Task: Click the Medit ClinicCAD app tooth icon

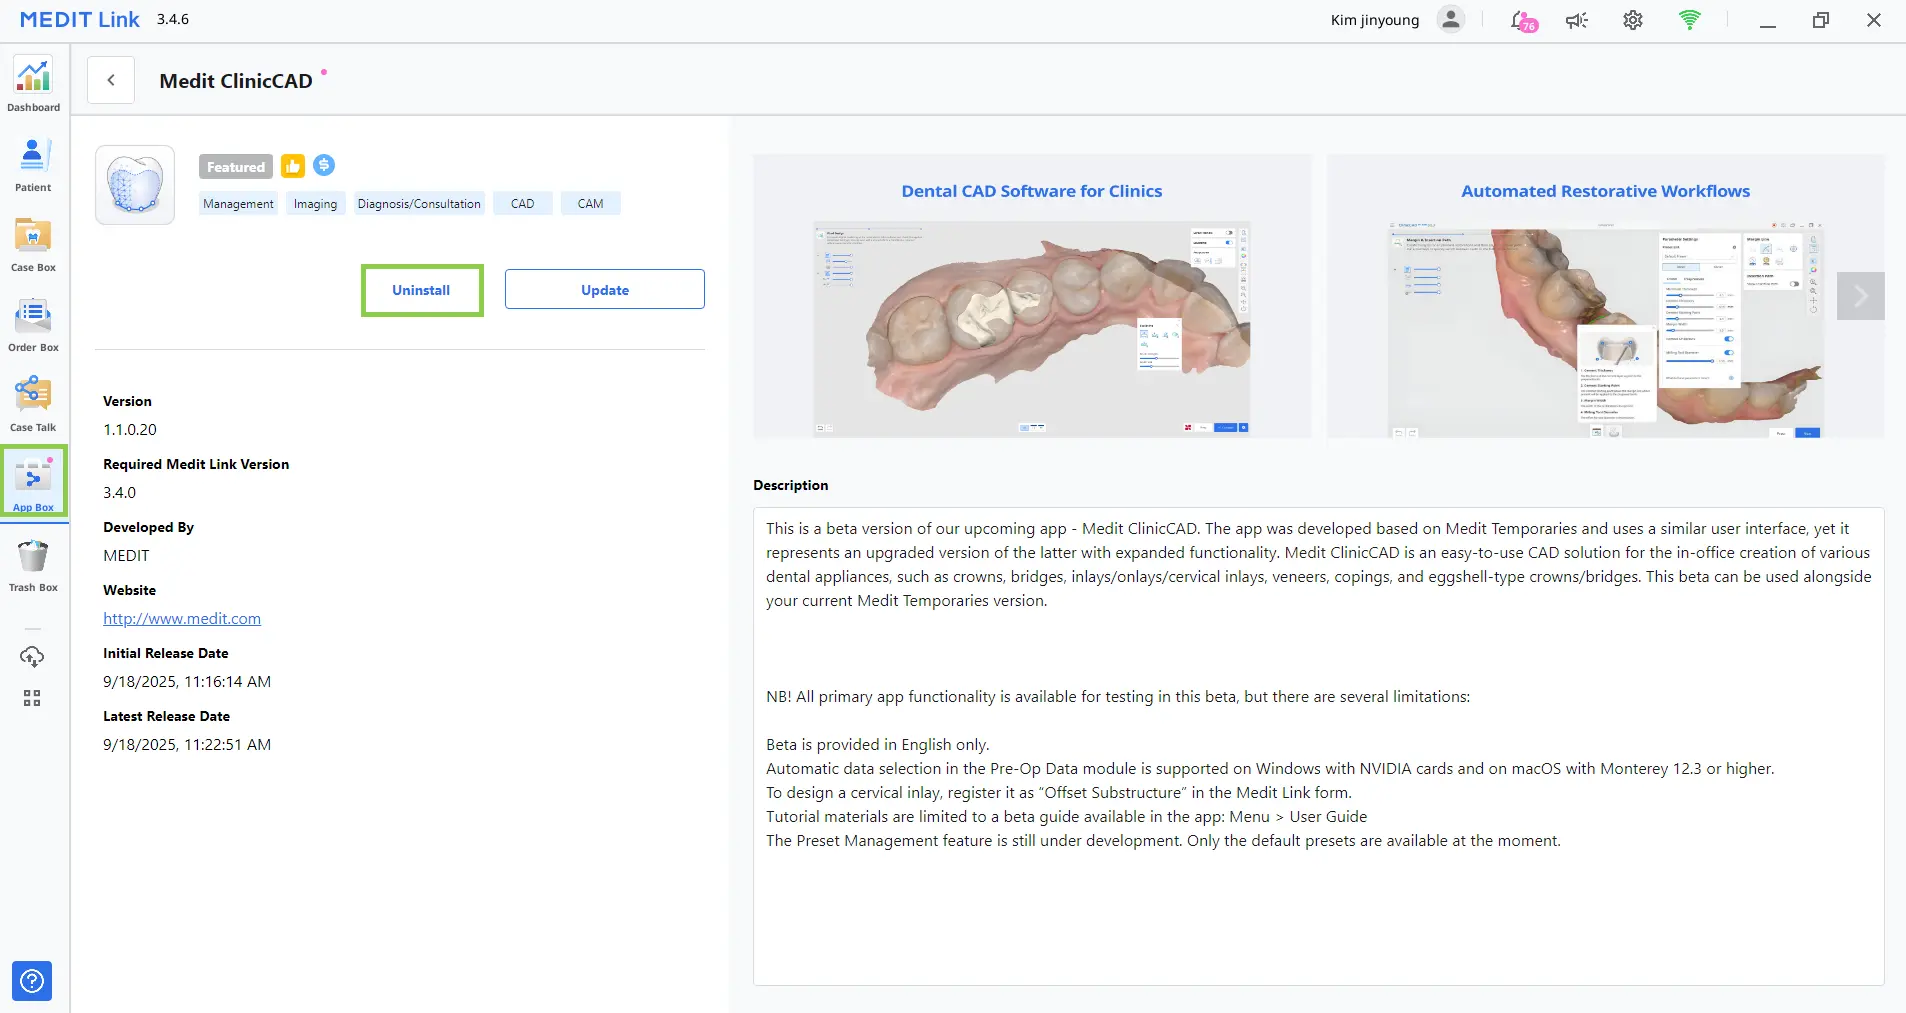Action: [x=135, y=185]
